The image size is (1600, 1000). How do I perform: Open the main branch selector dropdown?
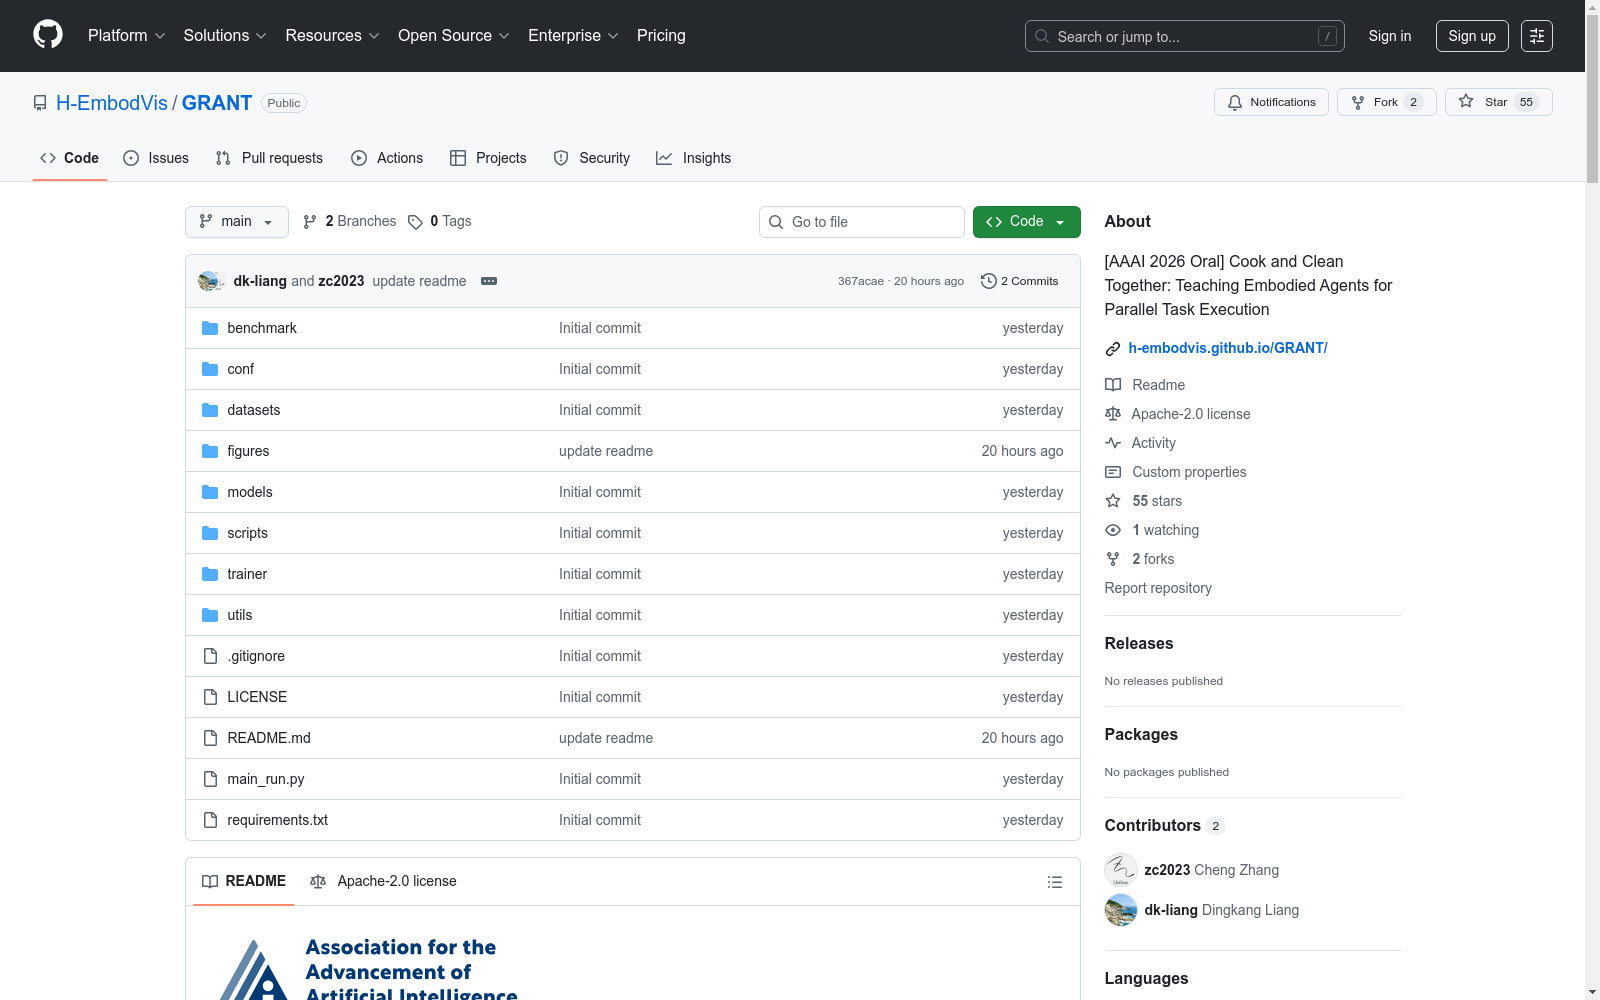237,222
